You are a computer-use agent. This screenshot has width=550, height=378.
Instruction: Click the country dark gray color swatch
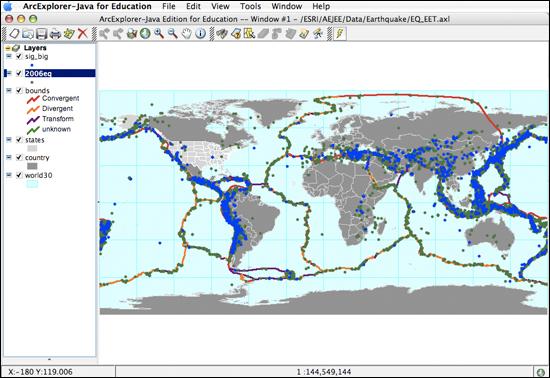[x=32, y=166]
